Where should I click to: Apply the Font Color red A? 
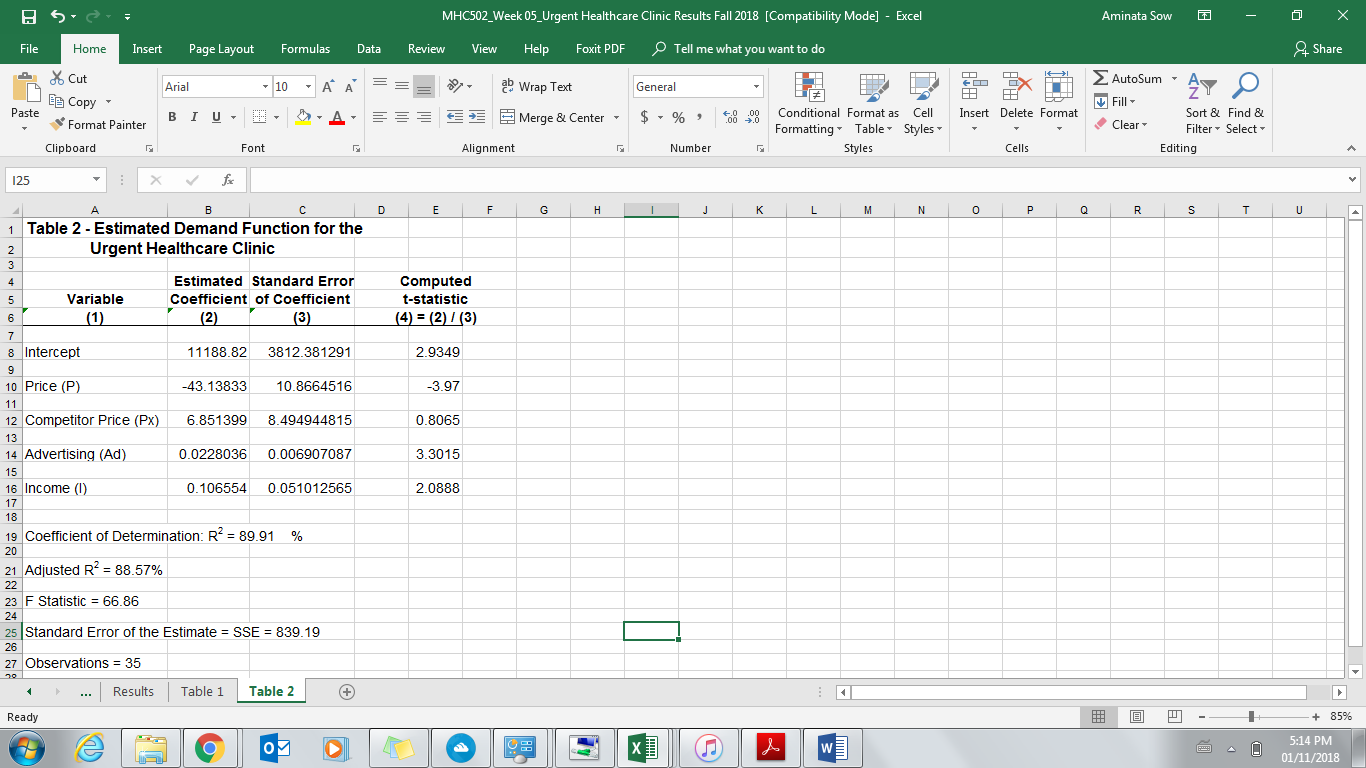[337, 118]
